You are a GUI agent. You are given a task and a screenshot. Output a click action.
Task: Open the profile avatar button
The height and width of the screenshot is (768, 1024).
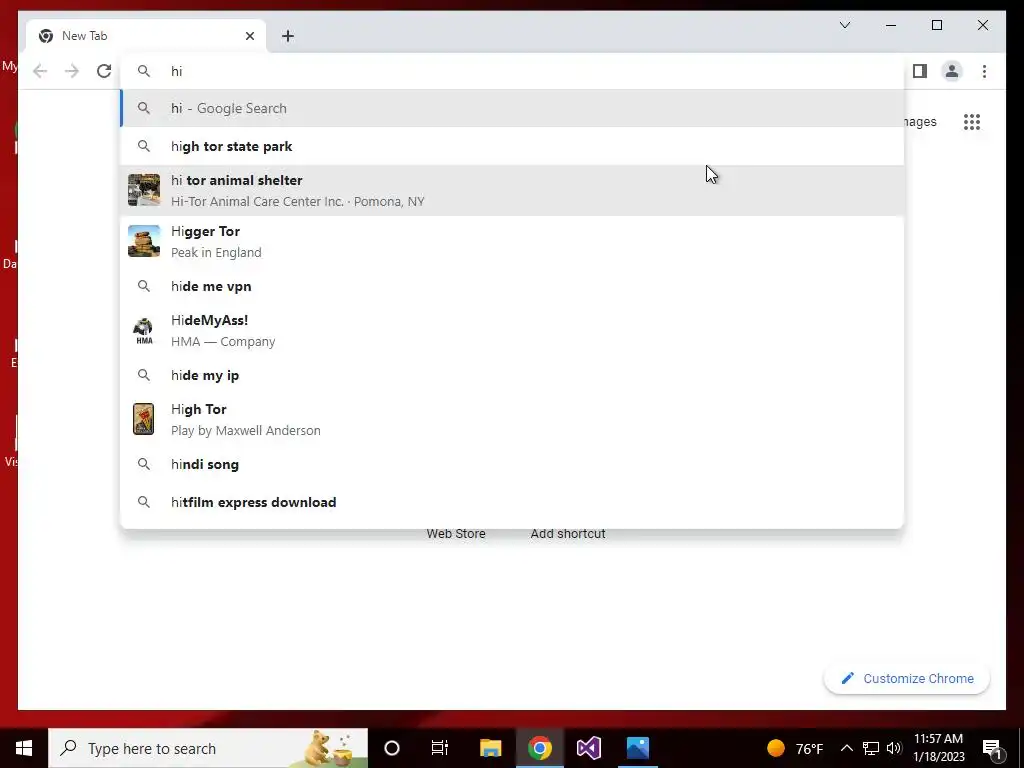tap(952, 71)
